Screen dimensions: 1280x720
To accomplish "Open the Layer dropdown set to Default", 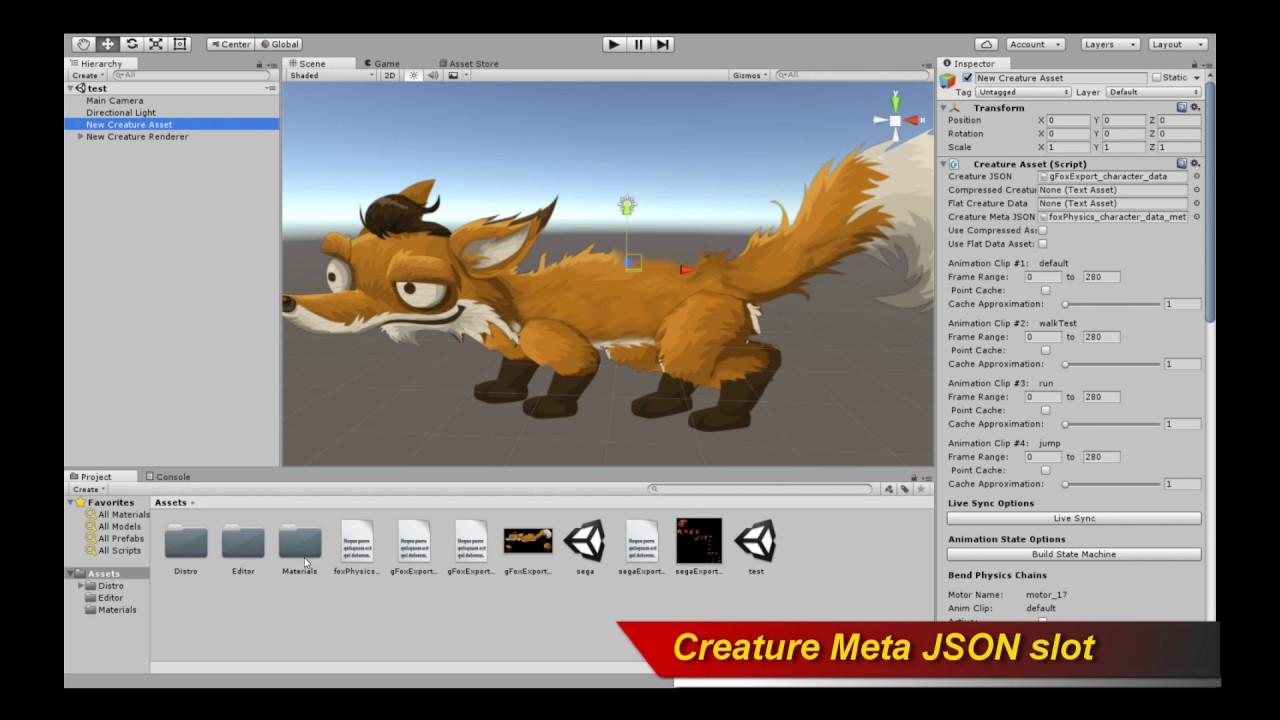I will click(x=1153, y=92).
